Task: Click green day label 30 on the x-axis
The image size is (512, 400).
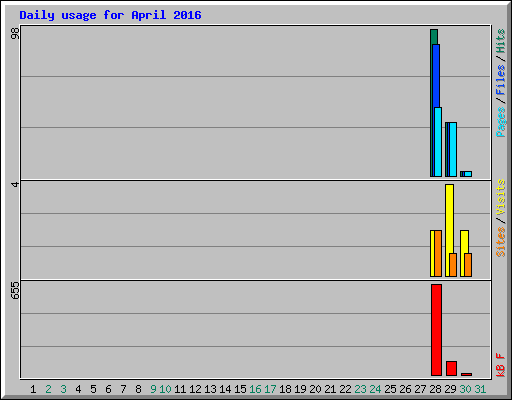Action: [x=465, y=389]
